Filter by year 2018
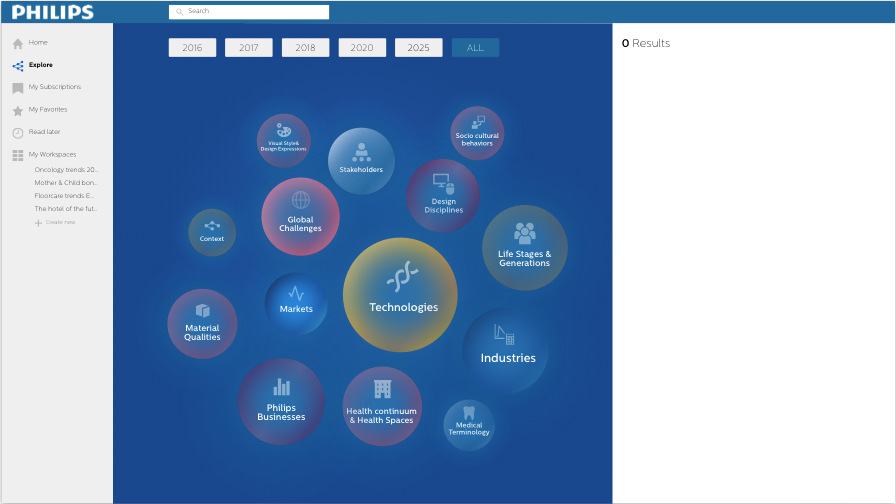 point(305,47)
